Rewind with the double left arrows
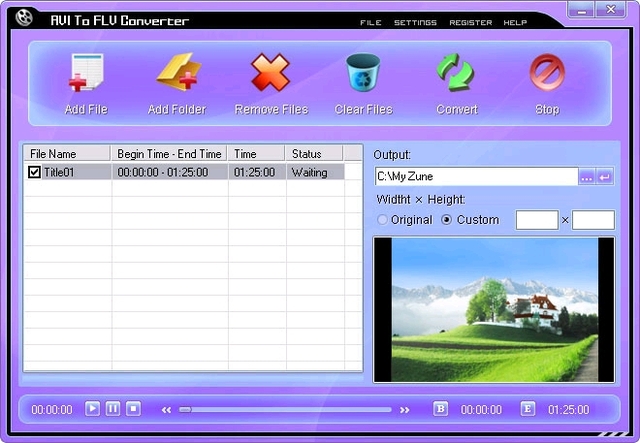The width and height of the screenshot is (640, 443). pos(166,410)
